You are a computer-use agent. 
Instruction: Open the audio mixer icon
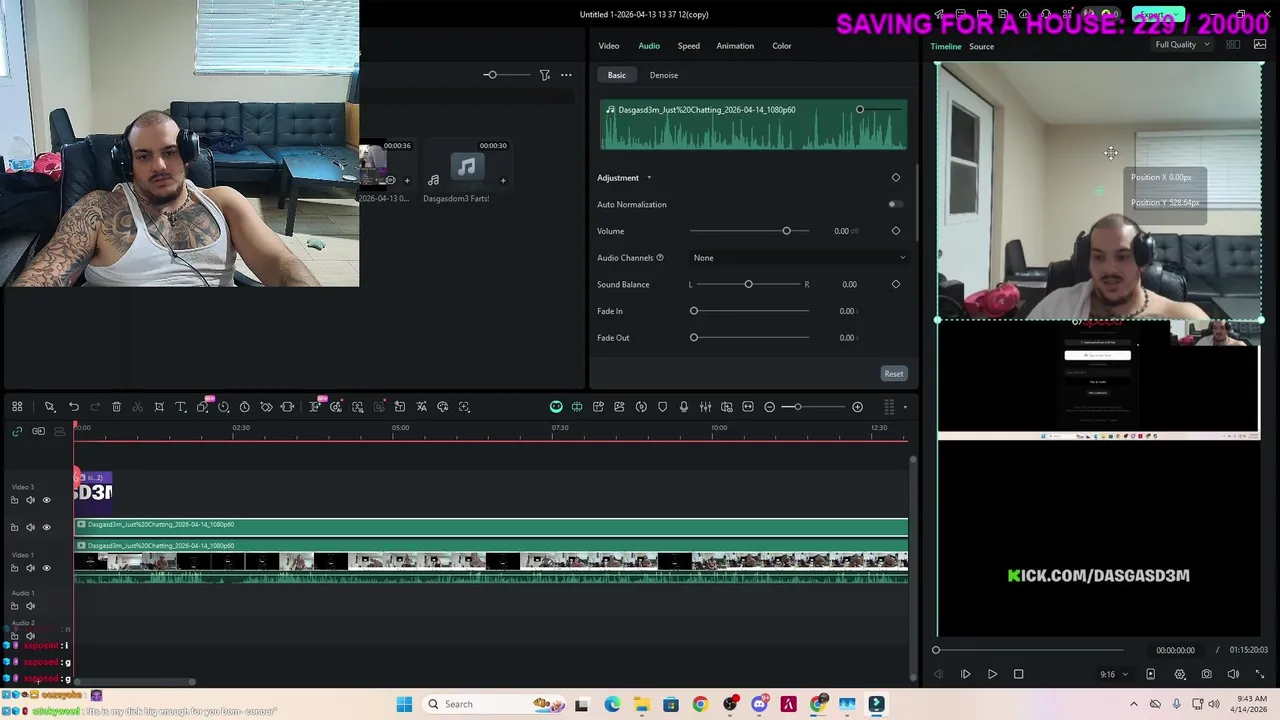705,407
